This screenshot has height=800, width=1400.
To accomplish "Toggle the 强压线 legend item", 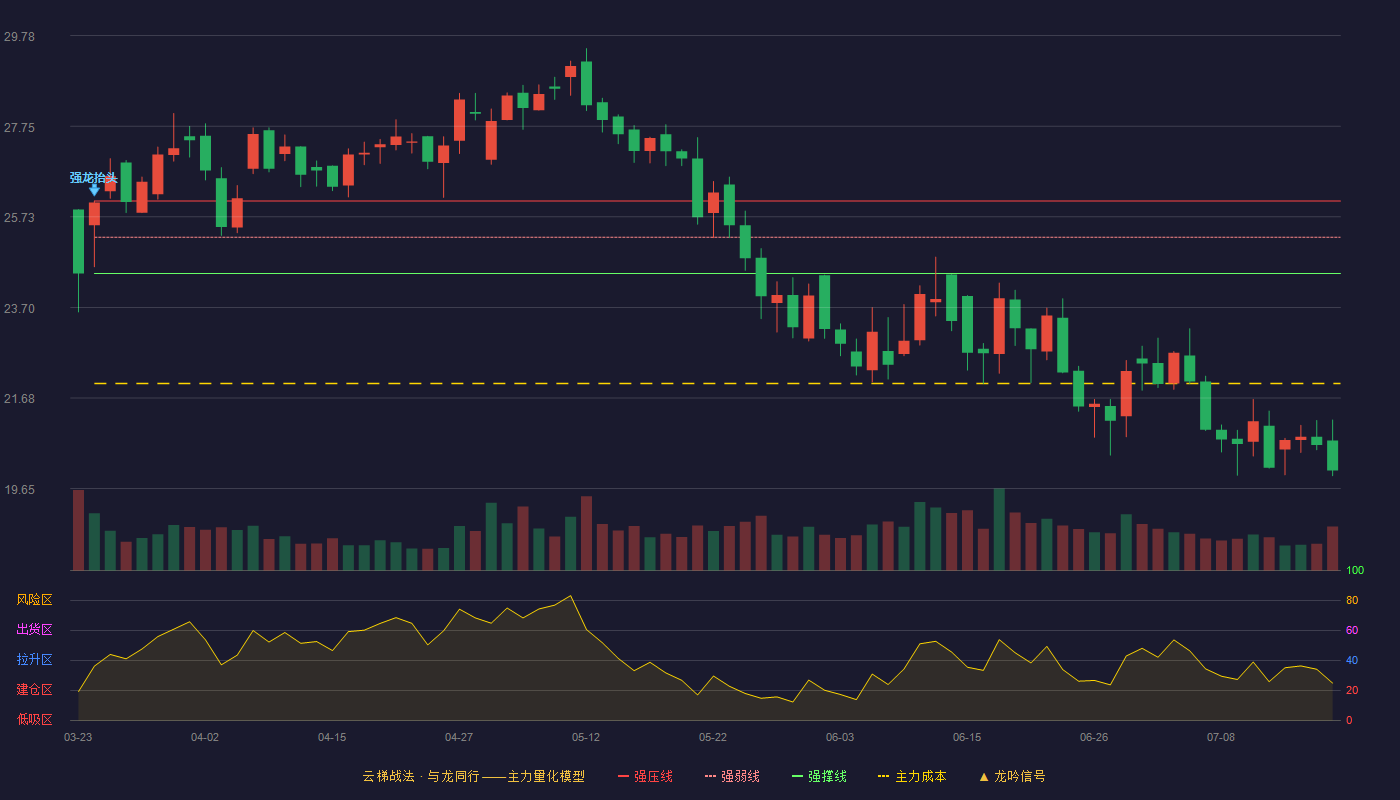I will pos(645,776).
